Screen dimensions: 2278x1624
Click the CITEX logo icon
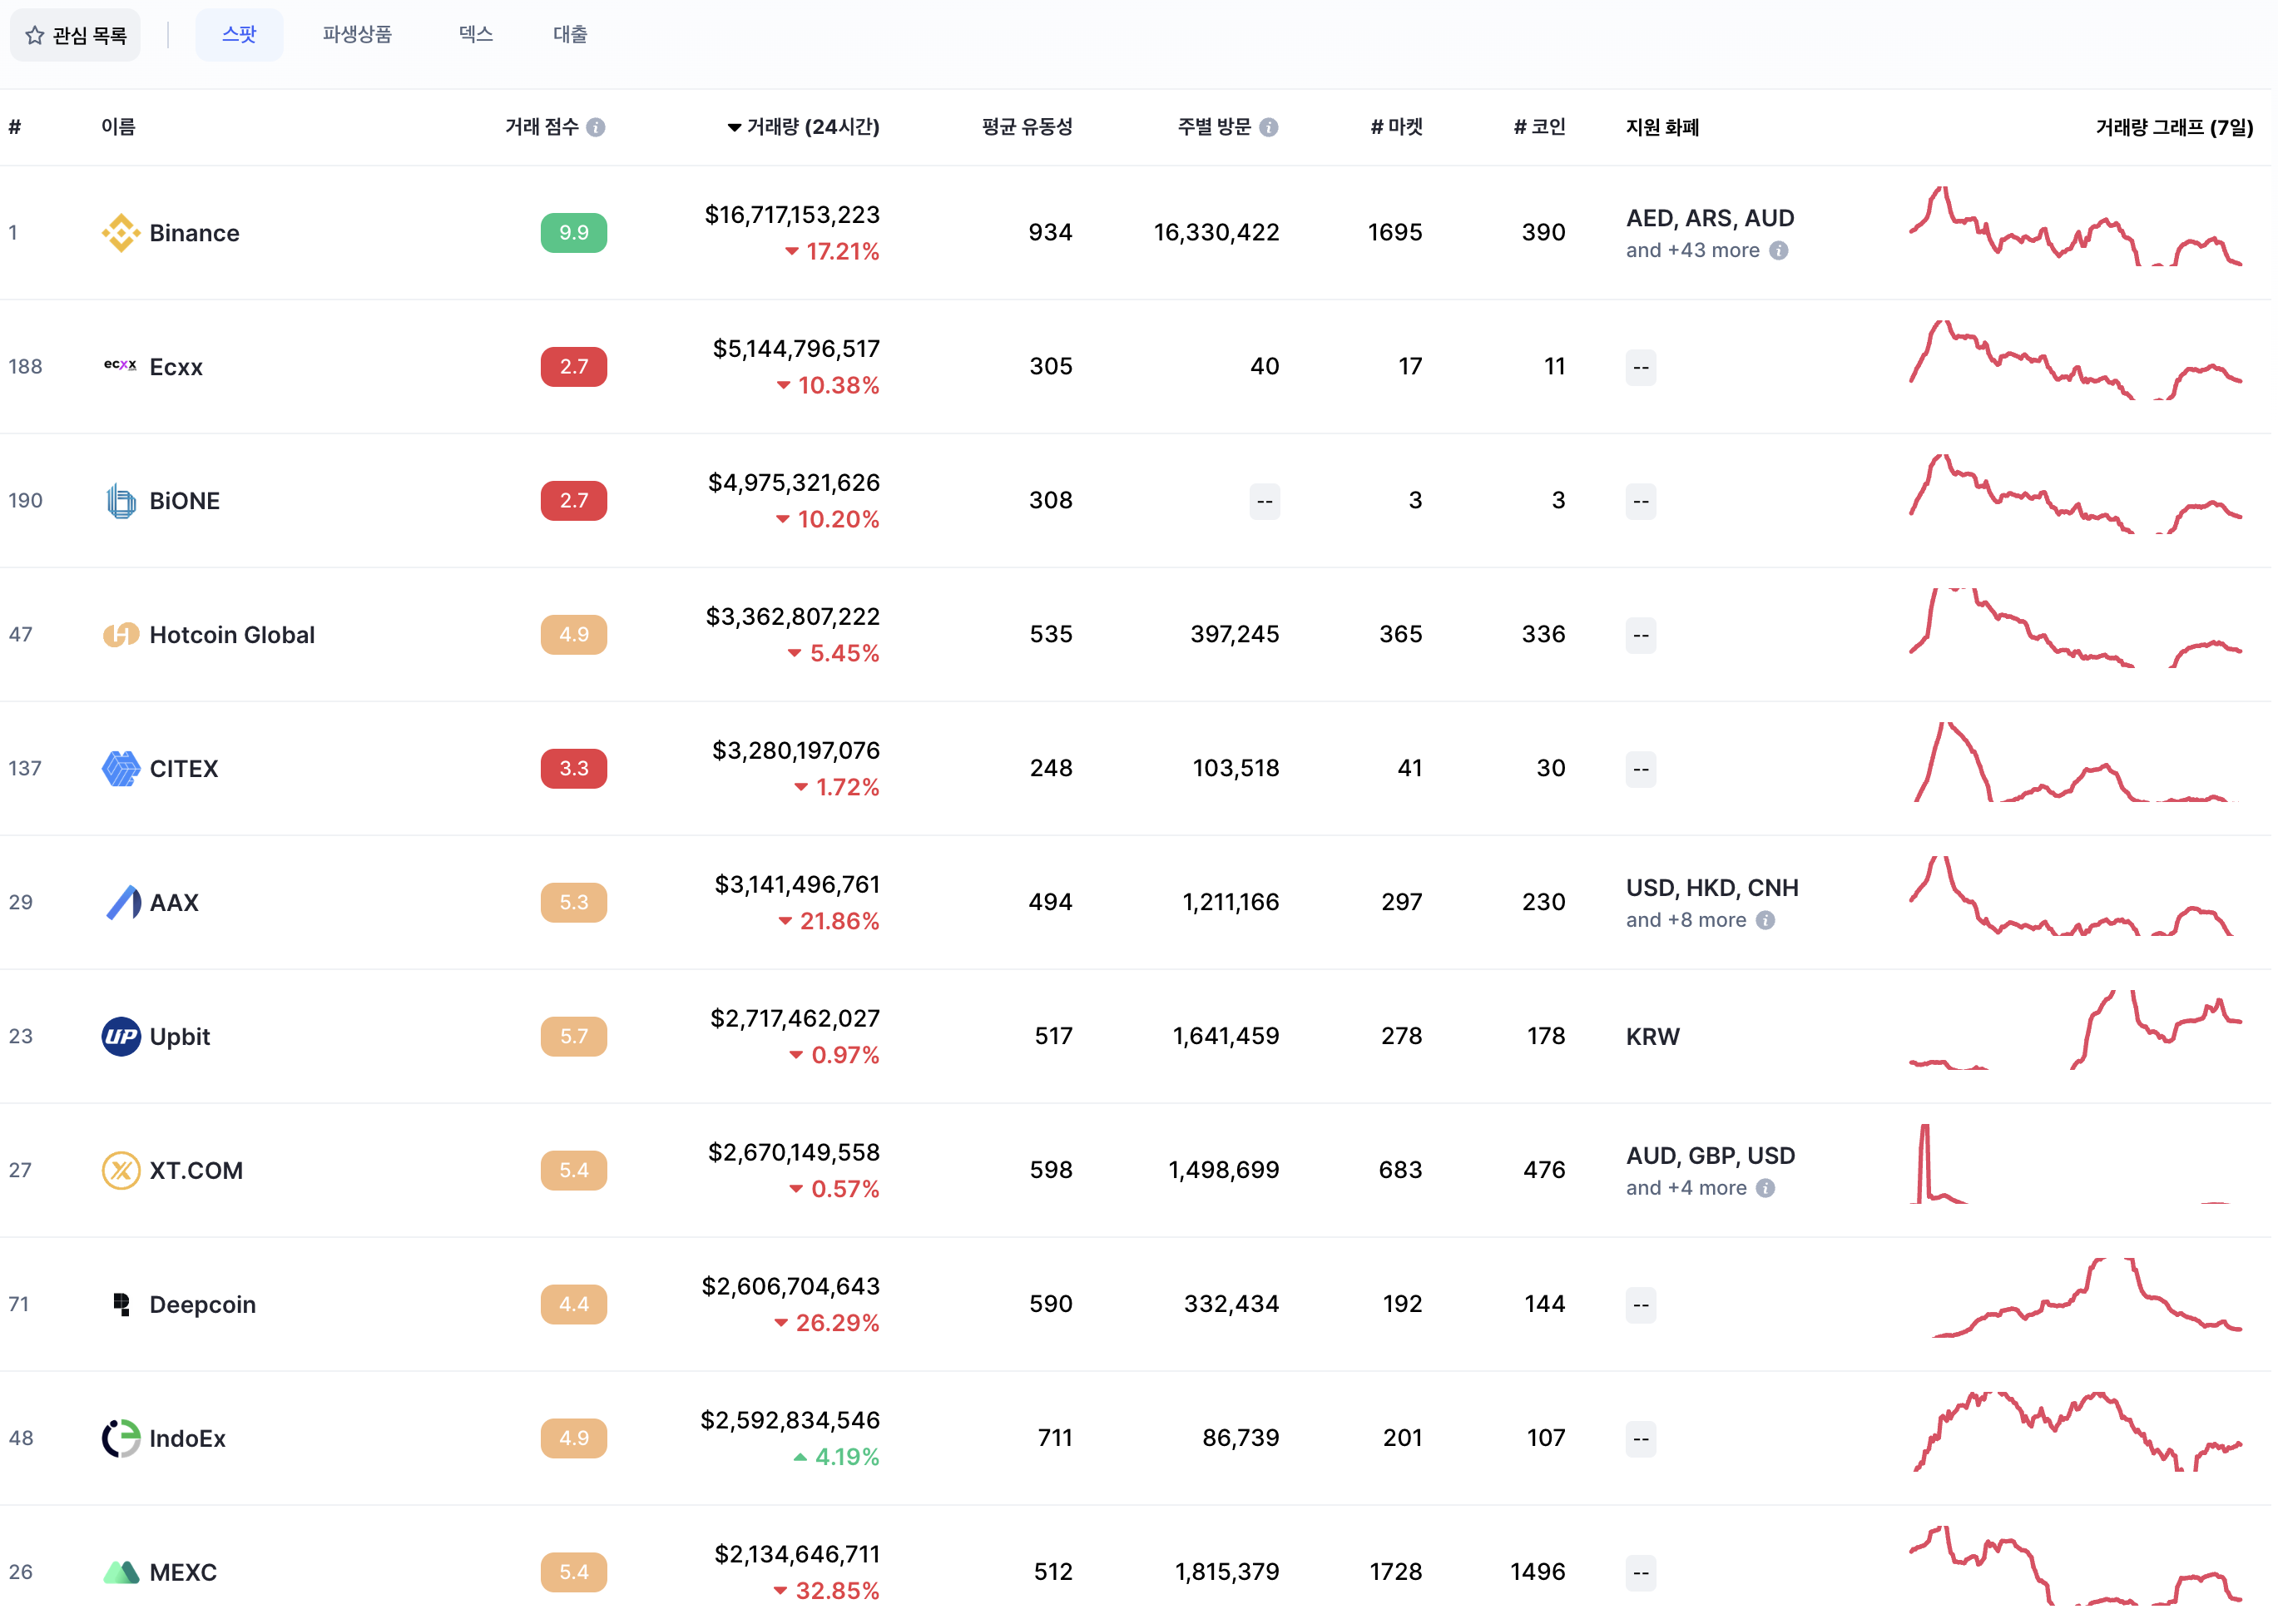[121, 768]
